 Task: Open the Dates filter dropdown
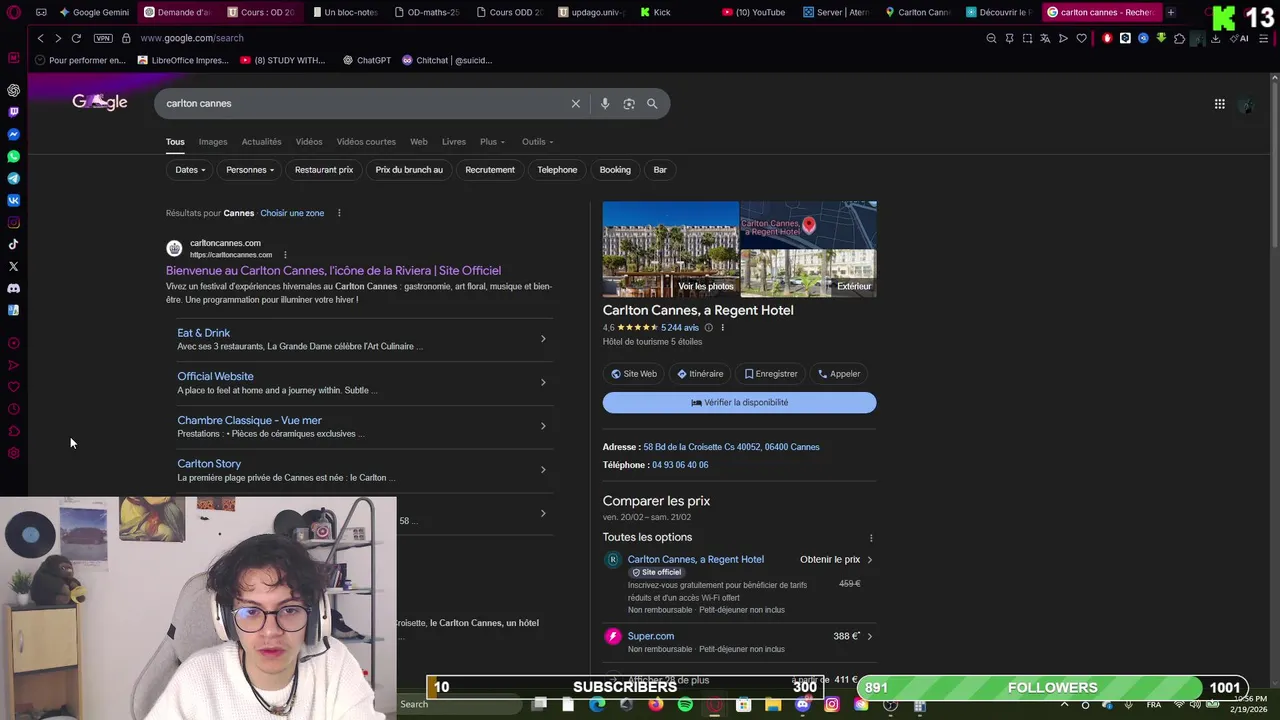(x=190, y=170)
